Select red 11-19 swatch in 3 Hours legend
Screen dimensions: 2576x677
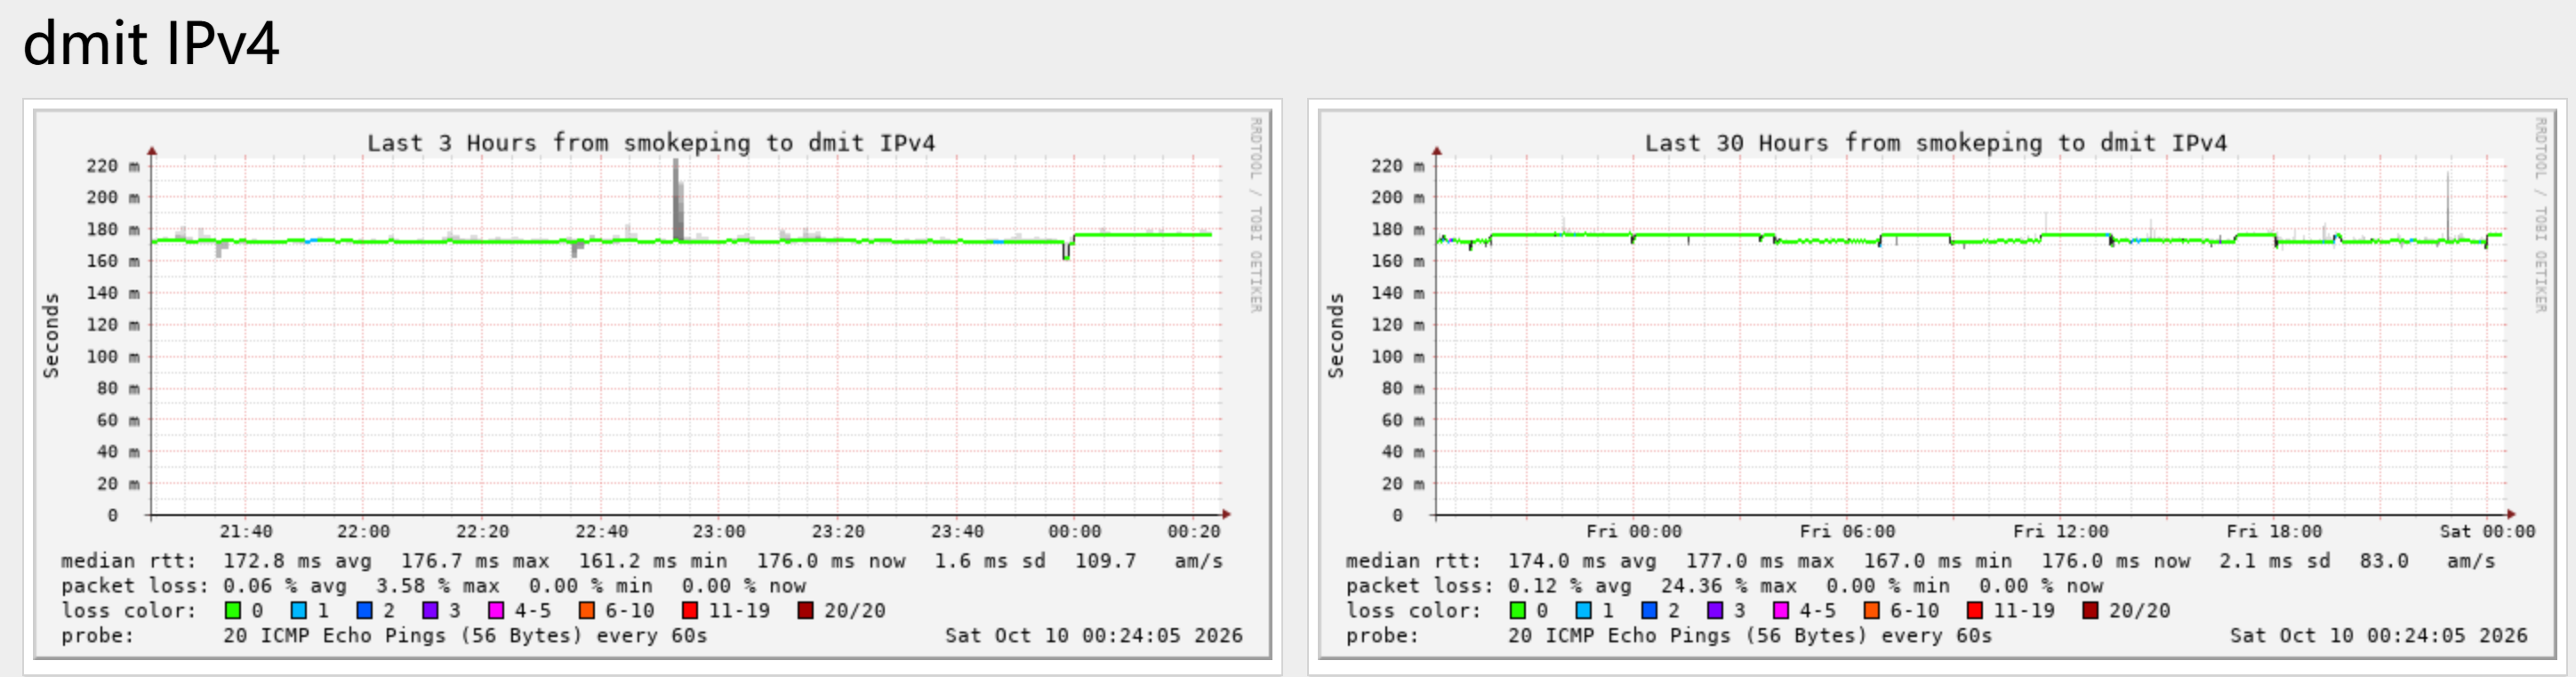pyautogui.click(x=689, y=610)
